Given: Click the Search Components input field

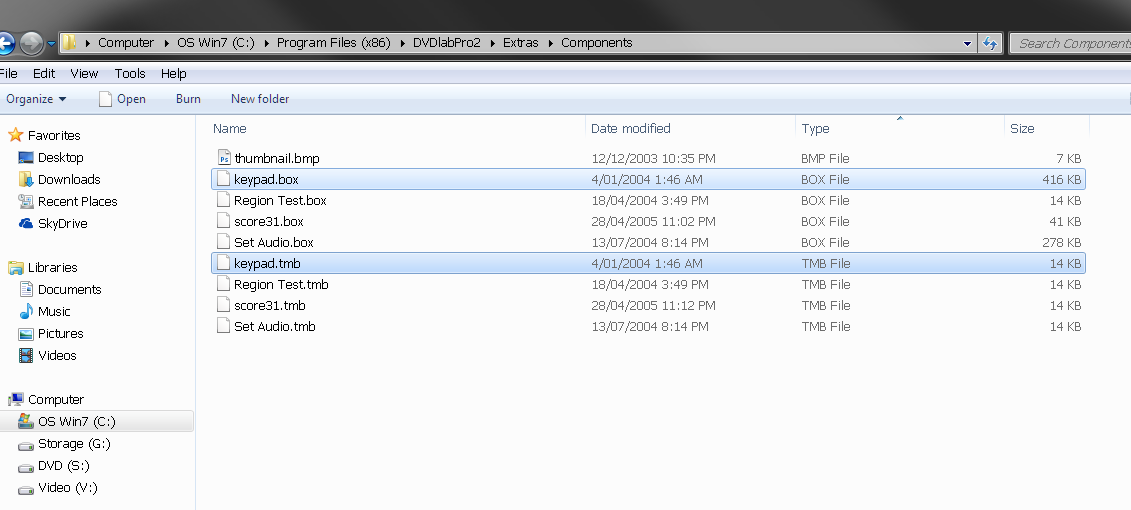Looking at the screenshot, I should (x=1070, y=43).
